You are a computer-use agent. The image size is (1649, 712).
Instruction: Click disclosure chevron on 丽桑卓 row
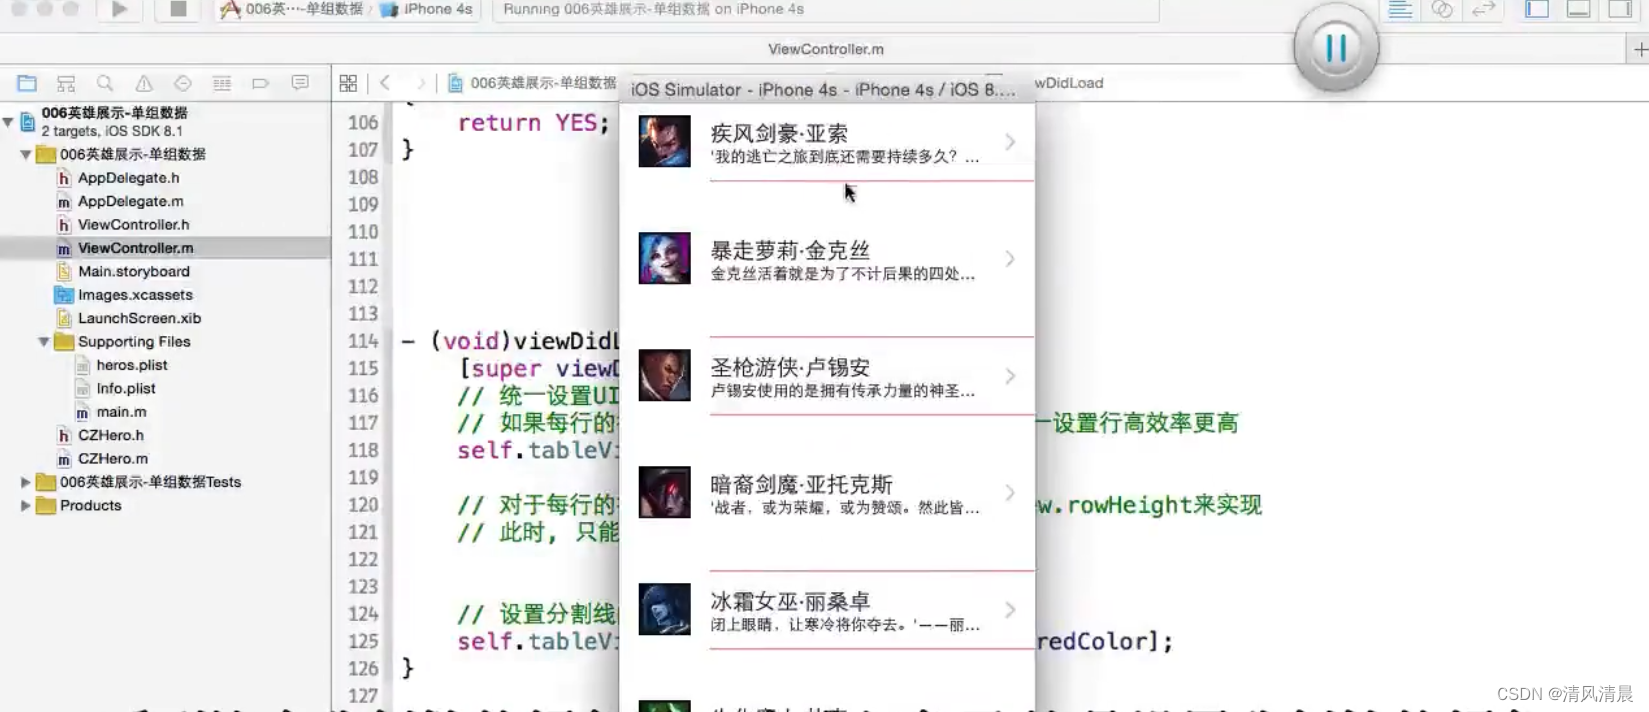coord(1010,610)
